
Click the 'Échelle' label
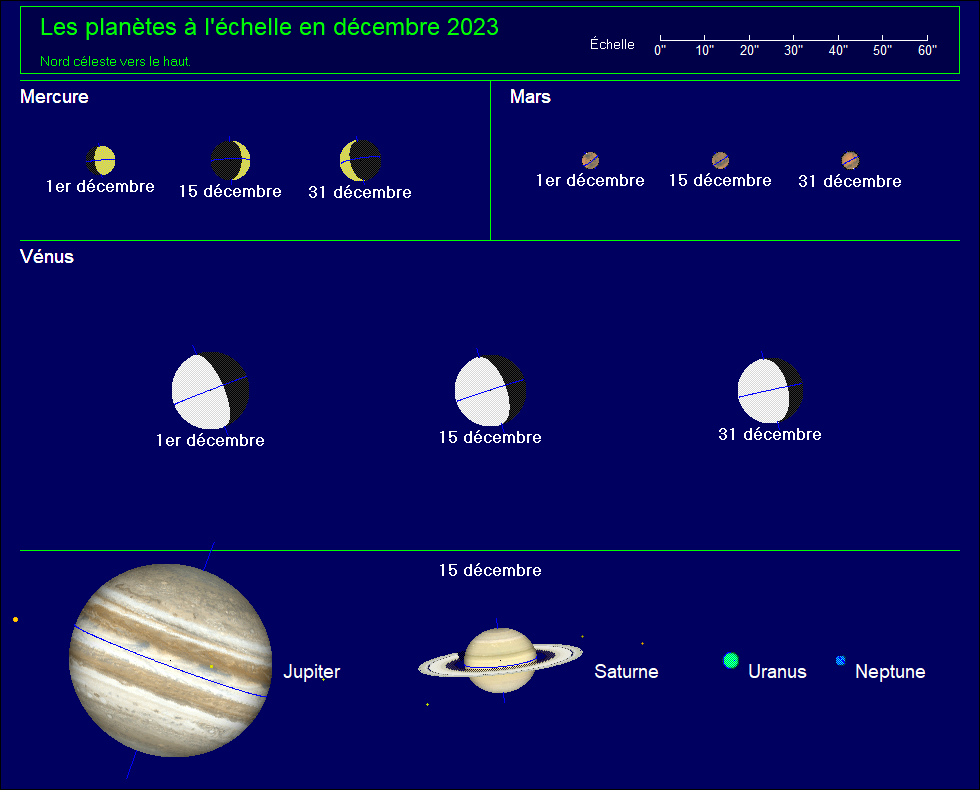[612, 44]
